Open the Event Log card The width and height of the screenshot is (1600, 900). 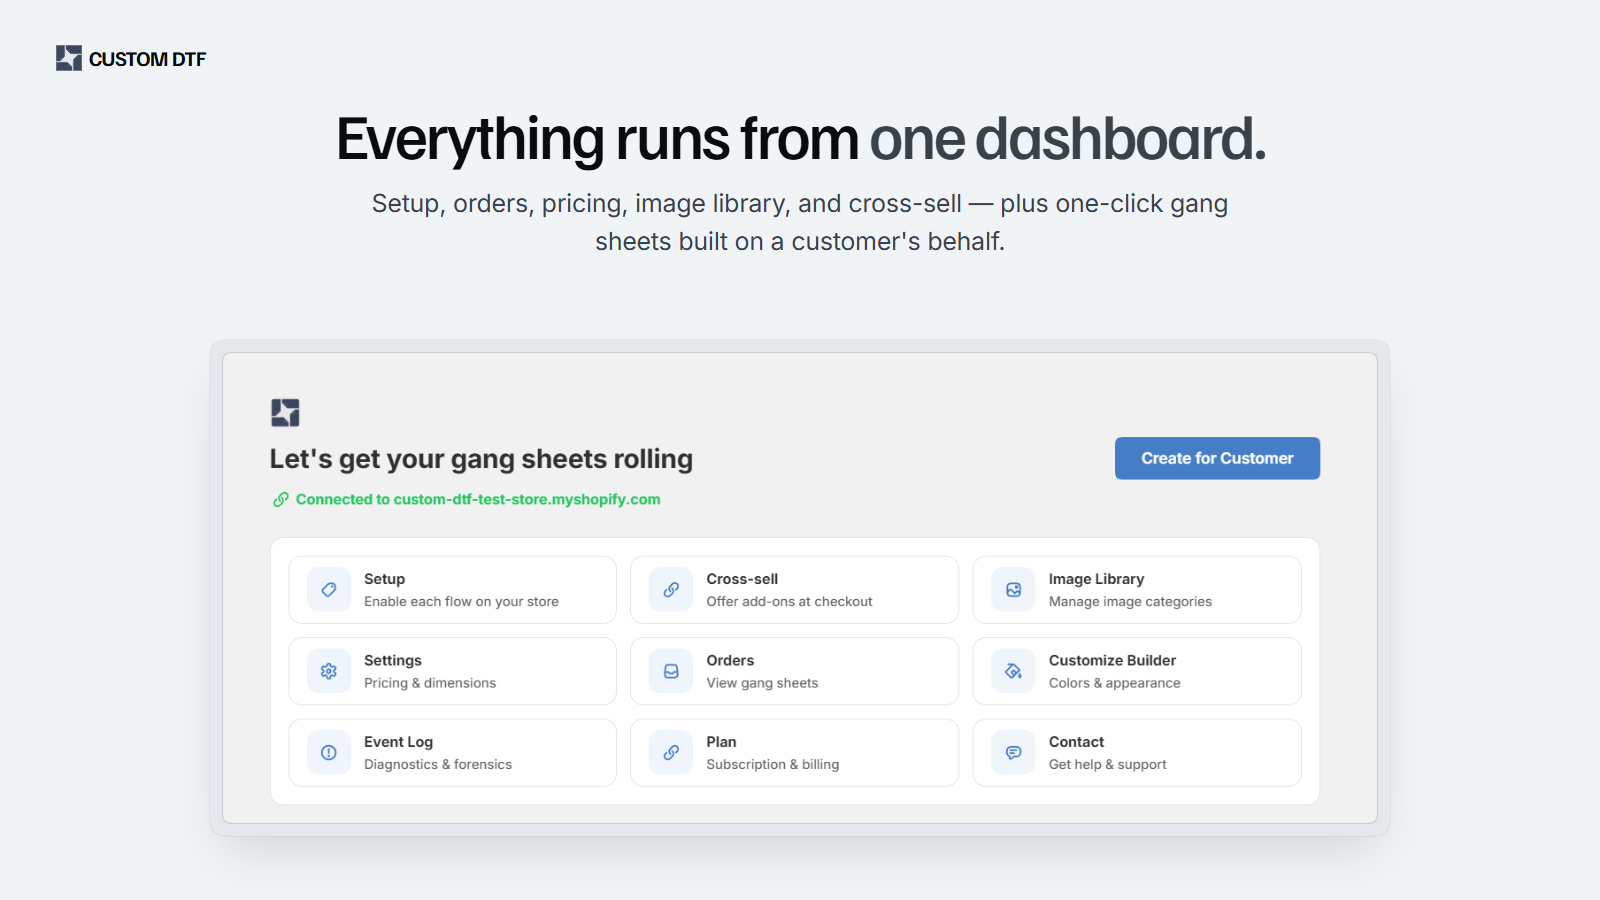[453, 753]
